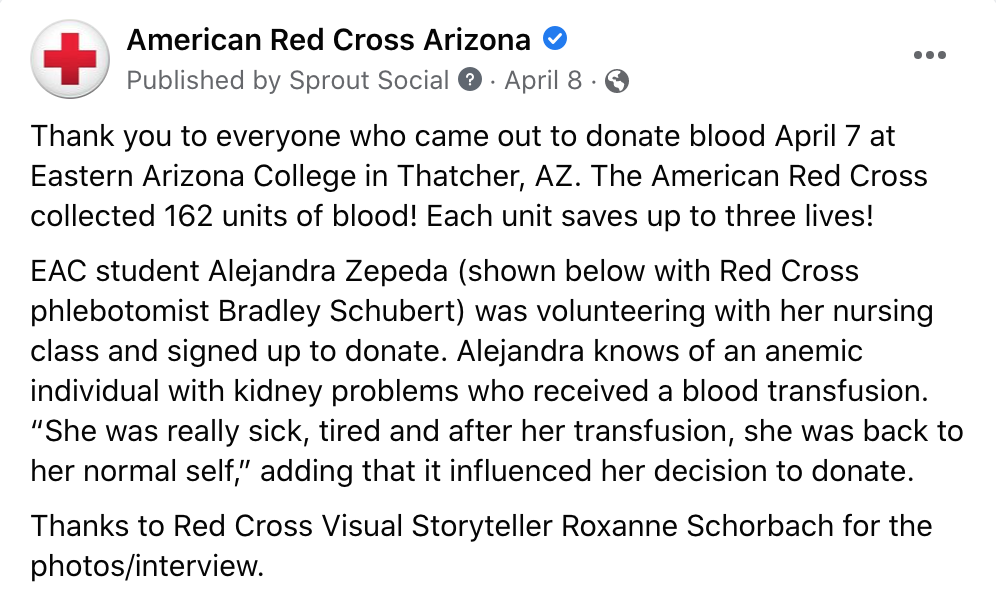996x608 pixels.
Task: Click the globe public audience icon
Action: (617, 81)
